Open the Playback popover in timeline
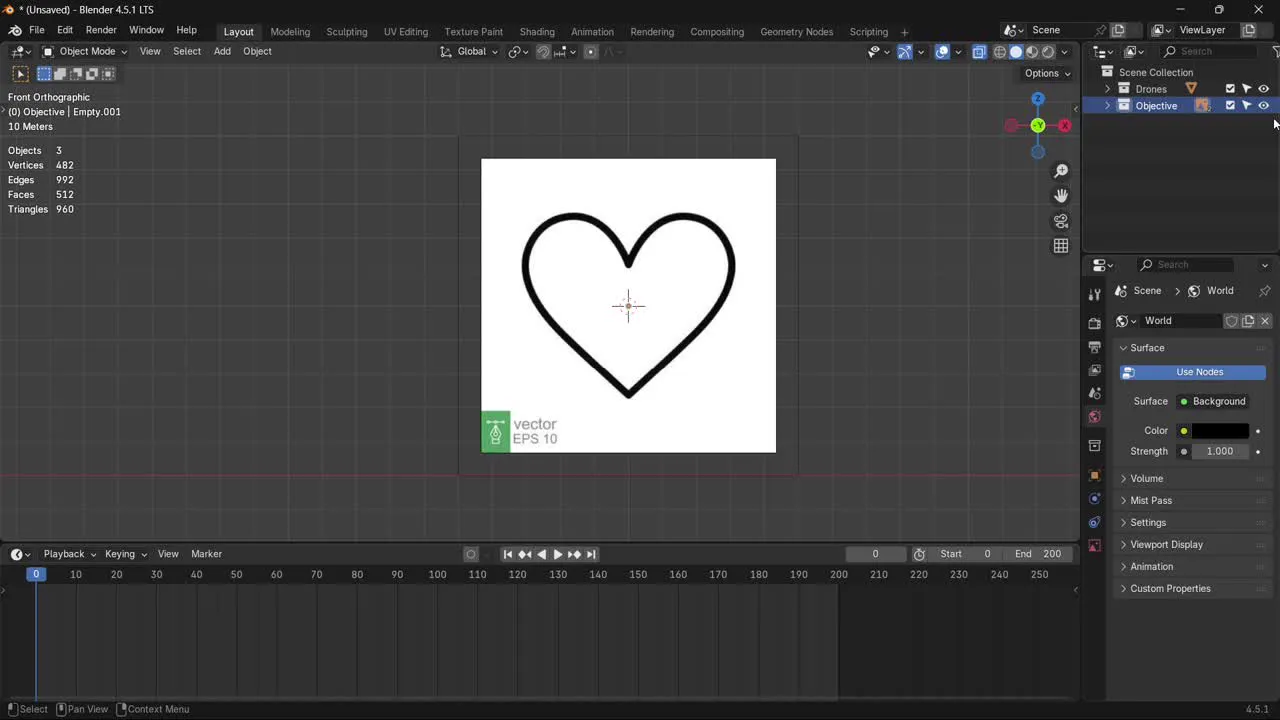1280x720 pixels. click(x=69, y=554)
